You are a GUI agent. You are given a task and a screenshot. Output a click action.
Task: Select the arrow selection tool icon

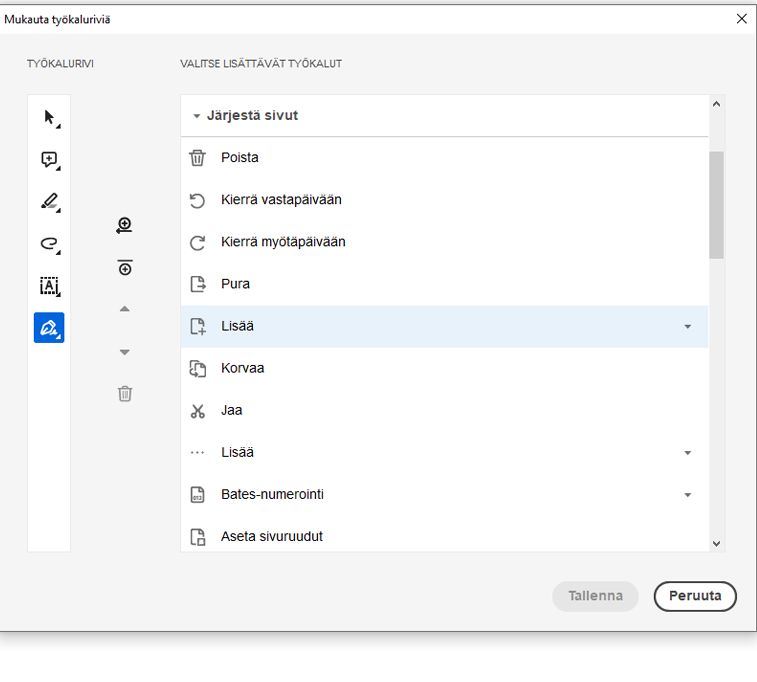coord(49,118)
